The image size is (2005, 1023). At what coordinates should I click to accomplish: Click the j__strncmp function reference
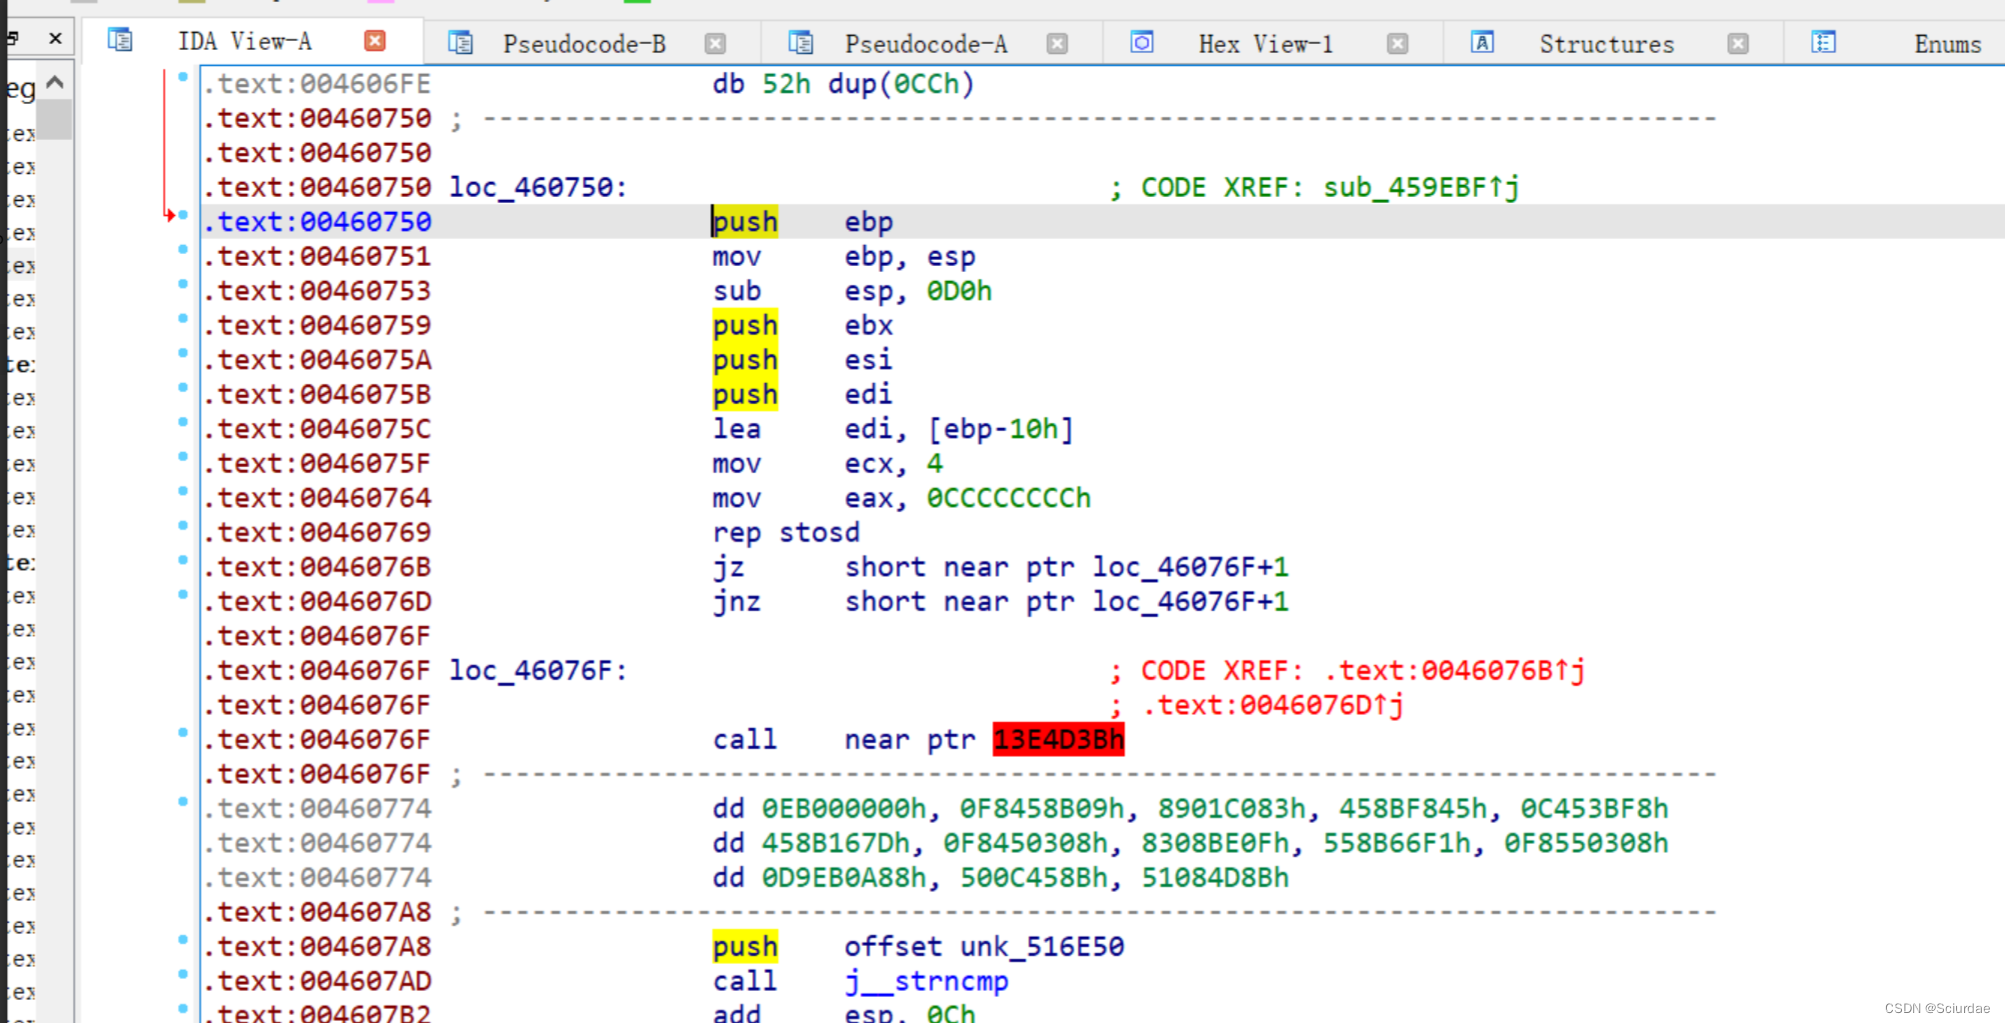tap(926, 981)
